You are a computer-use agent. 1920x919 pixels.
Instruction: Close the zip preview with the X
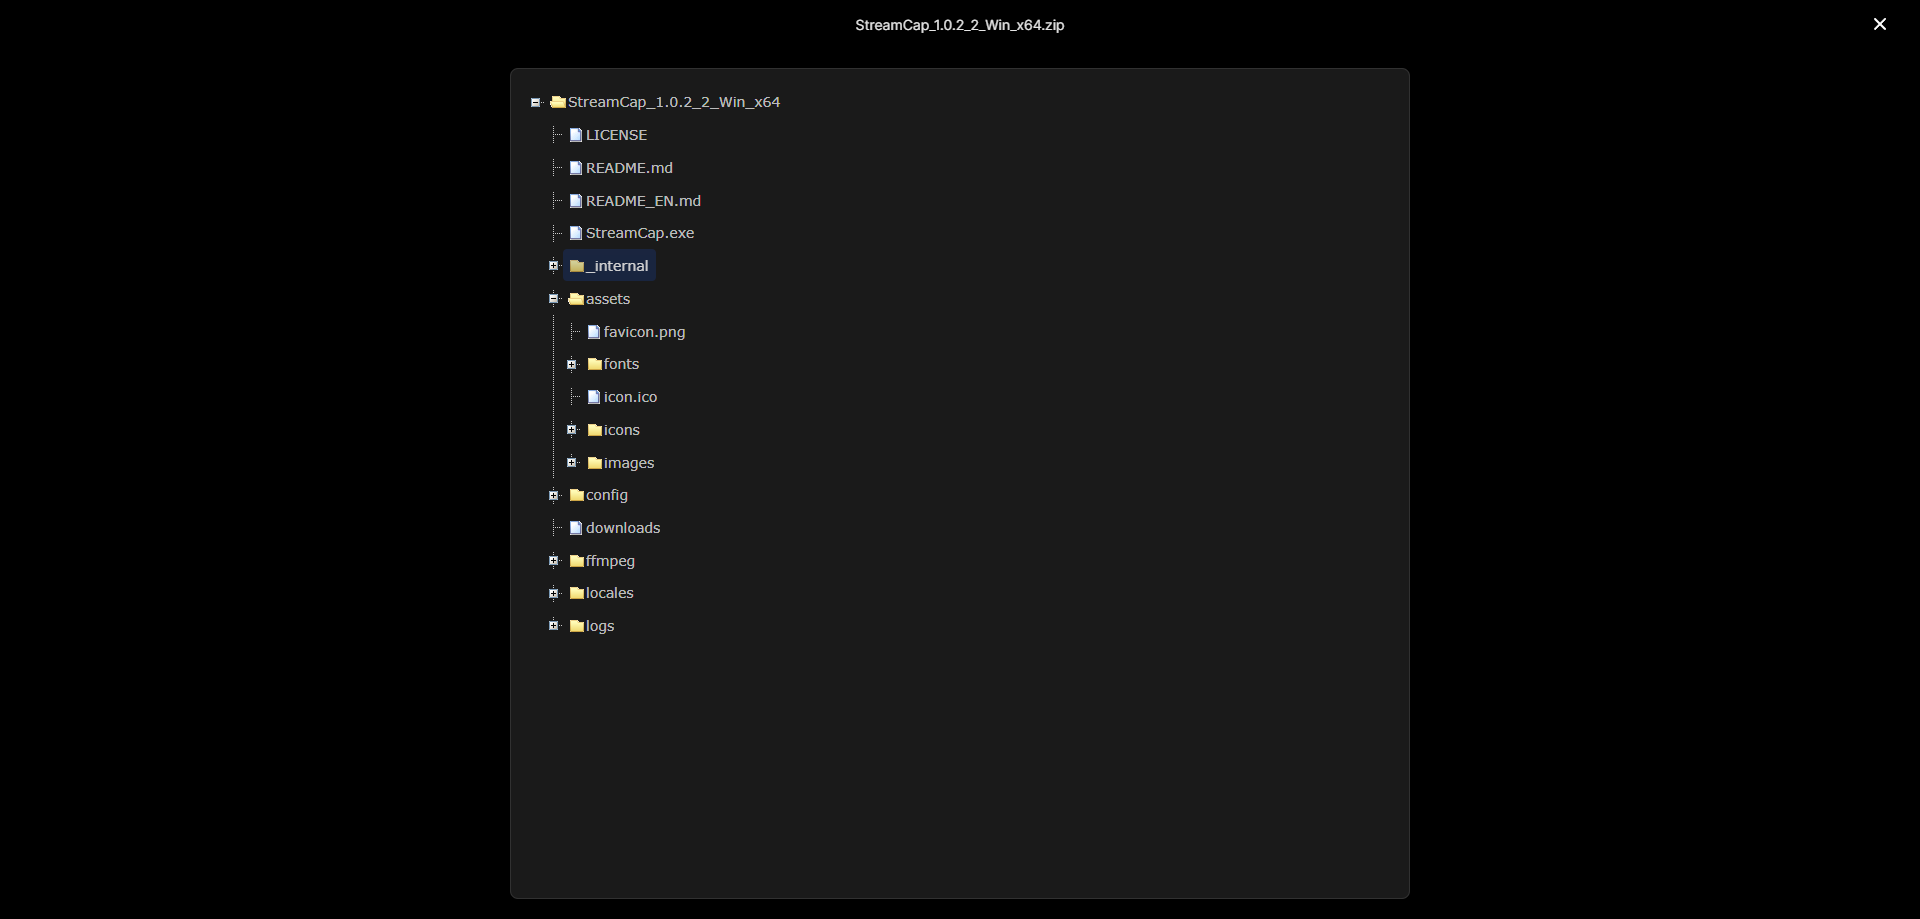tap(1880, 24)
